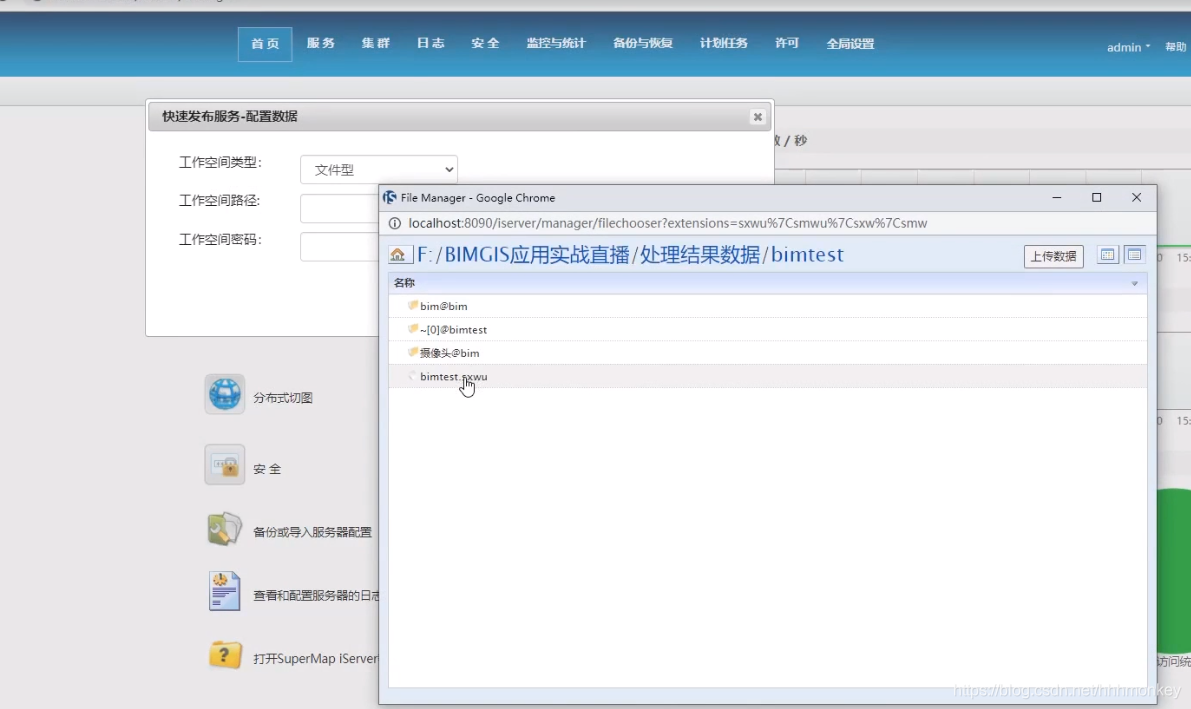Expand the admin user dropdown
The height and width of the screenshot is (709, 1191).
(x=1128, y=47)
